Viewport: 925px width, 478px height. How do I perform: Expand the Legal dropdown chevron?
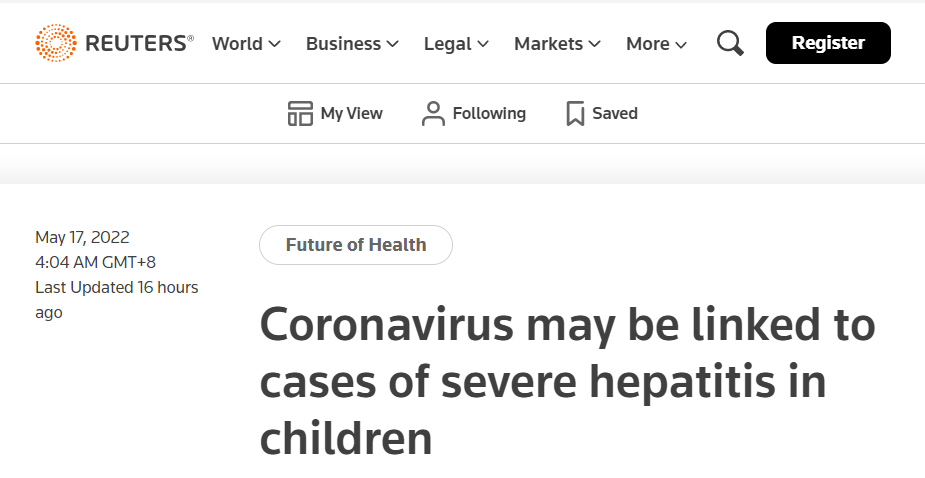pyautogui.click(x=483, y=44)
